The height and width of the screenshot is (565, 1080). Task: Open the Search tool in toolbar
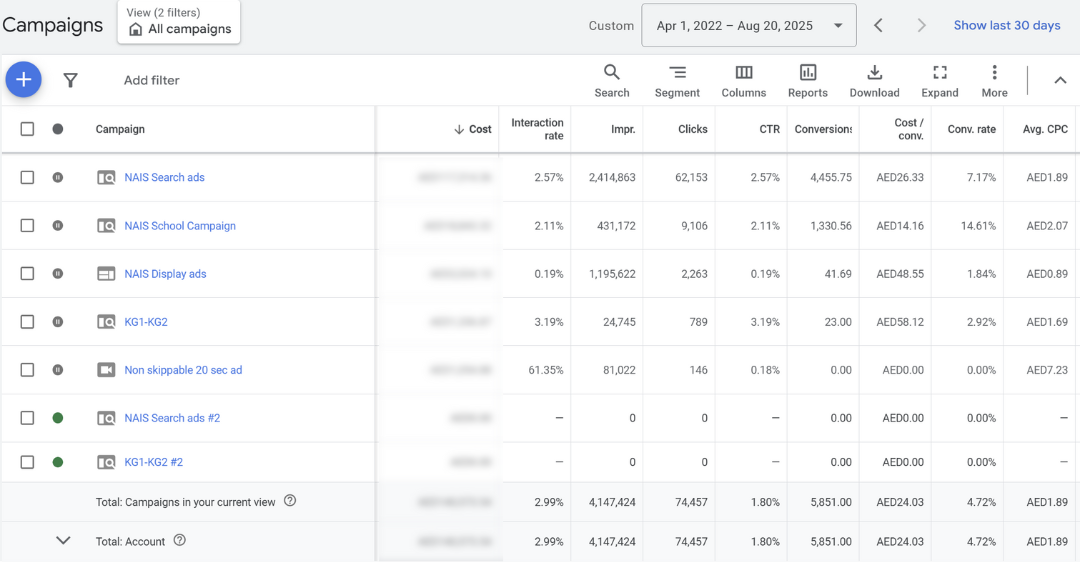tap(612, 80)
